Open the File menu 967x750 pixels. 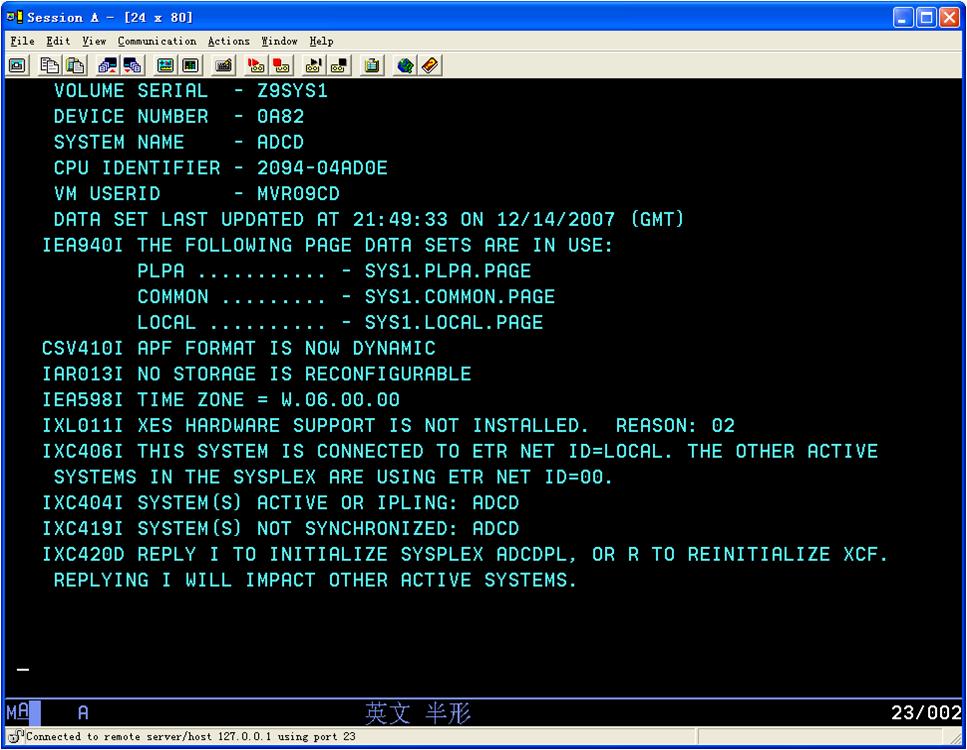tap(22, 41)
